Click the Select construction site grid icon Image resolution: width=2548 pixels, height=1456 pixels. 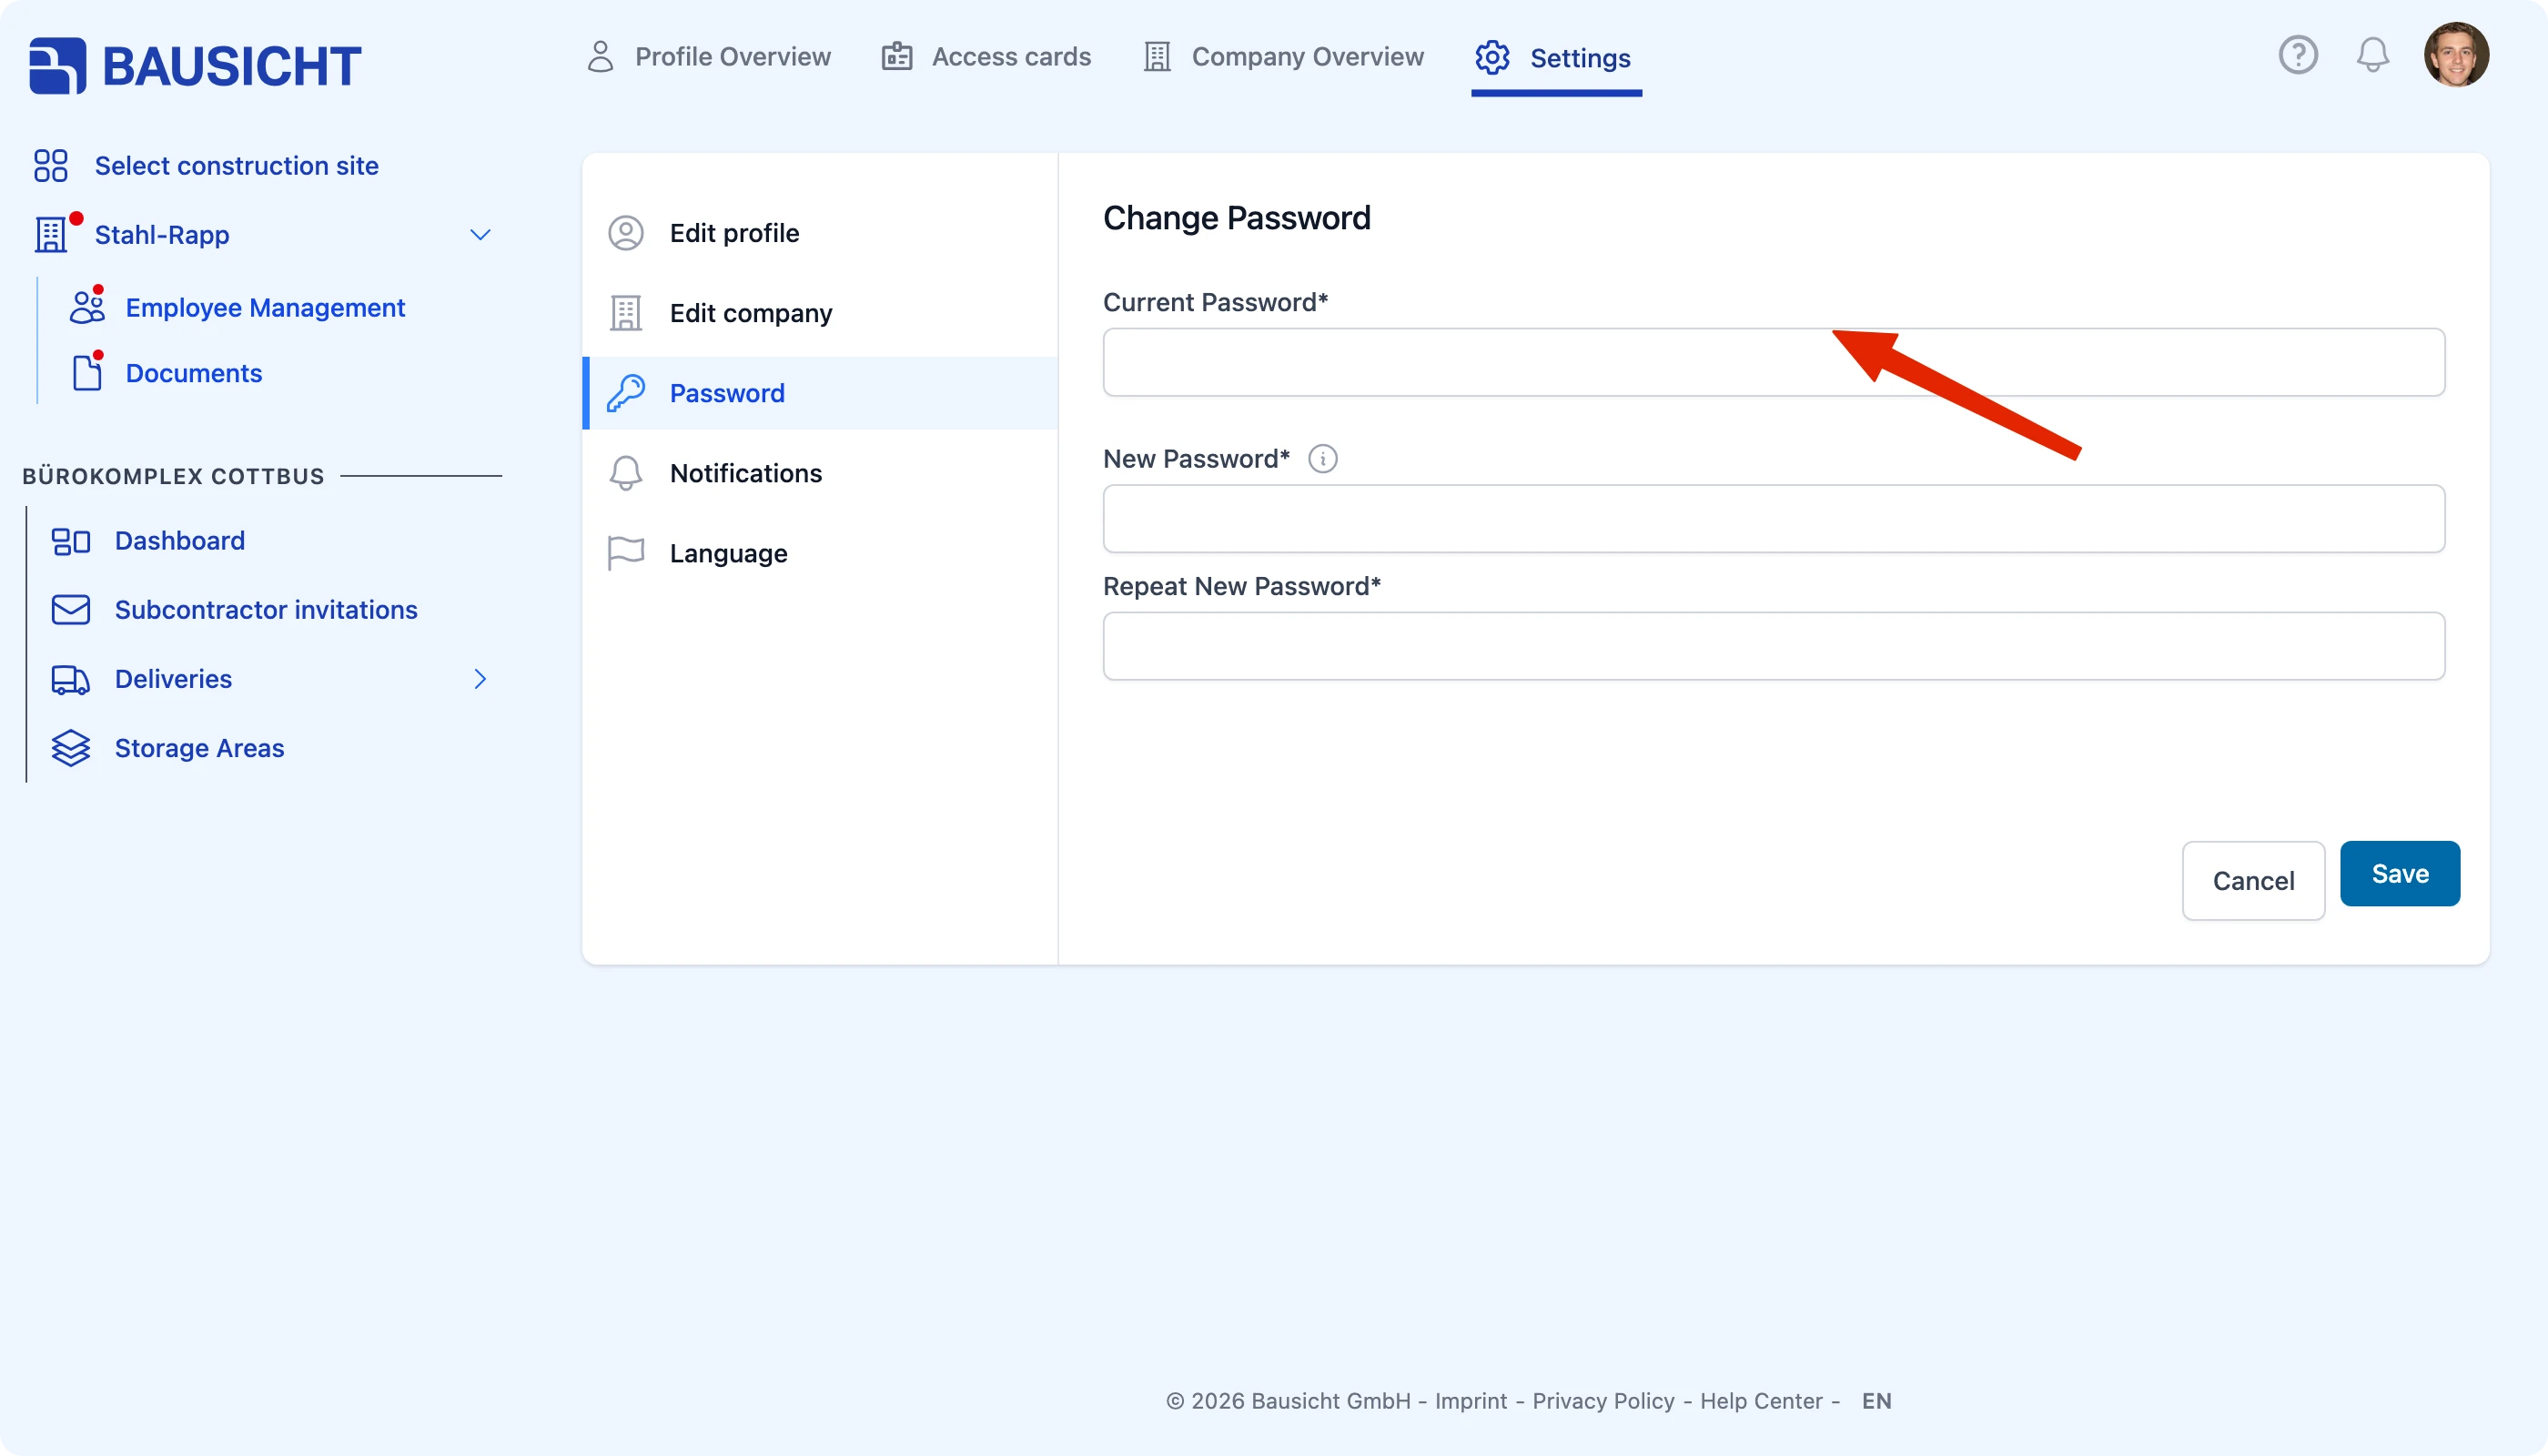point(50,166)
